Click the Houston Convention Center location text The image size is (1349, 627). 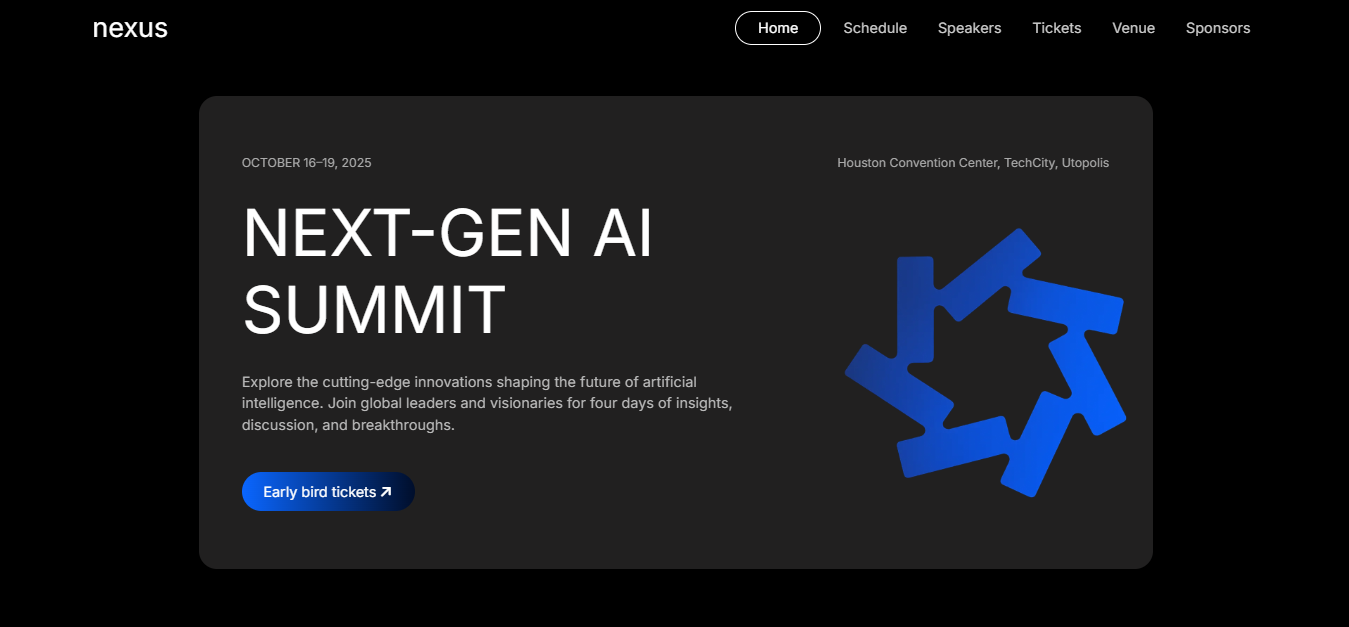point(917,163)
